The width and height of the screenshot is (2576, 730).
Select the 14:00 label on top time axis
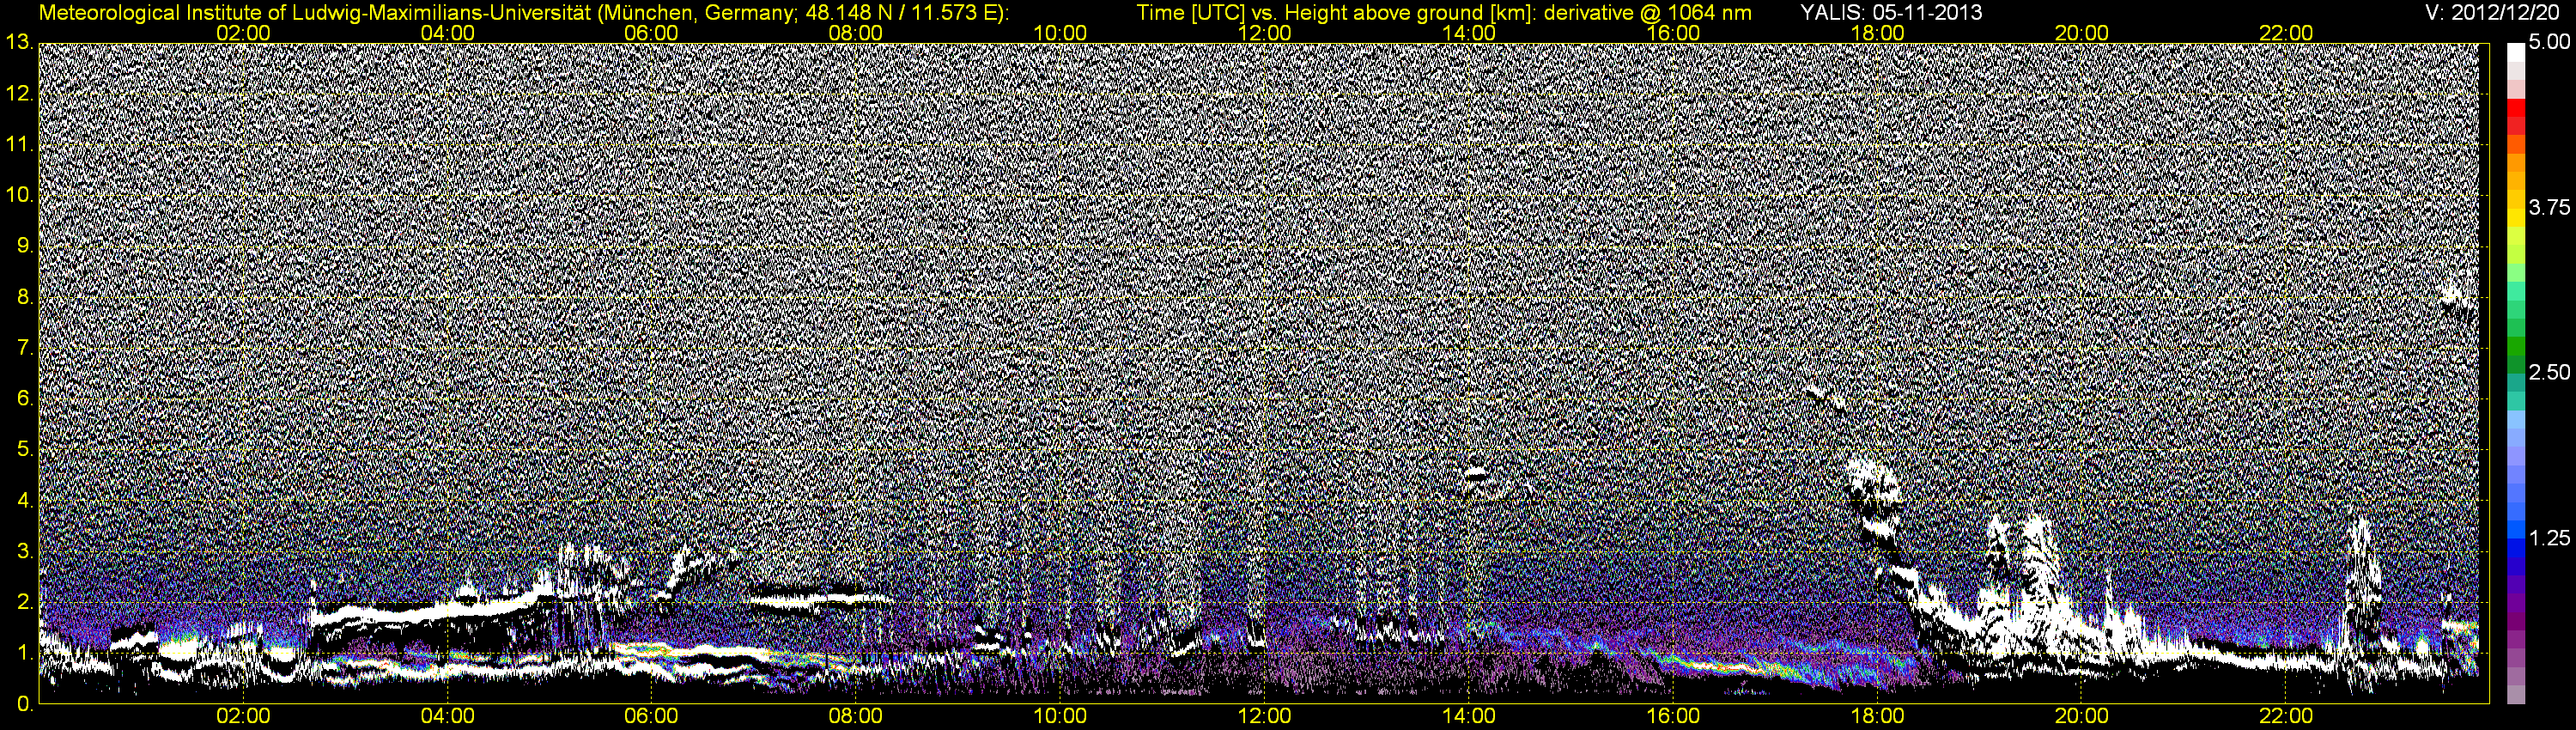point(1469,33)
